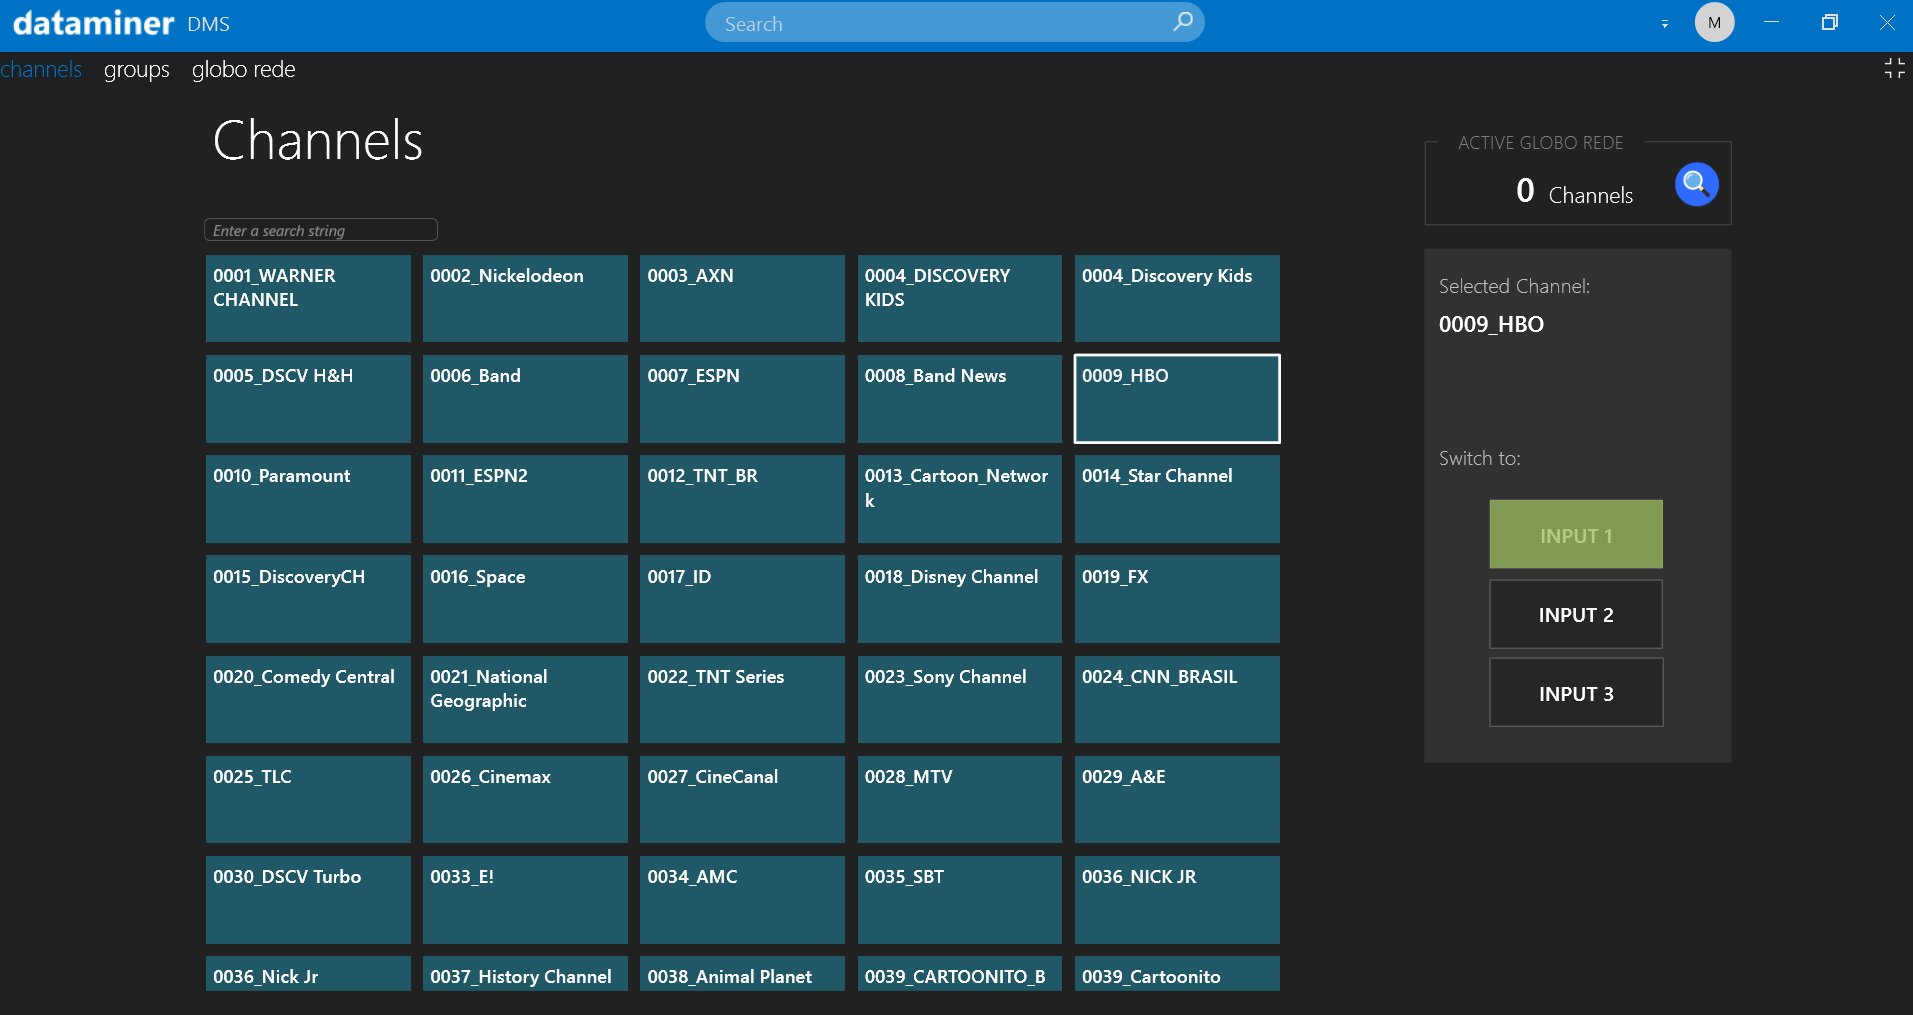This screenshot has height=1015, width=1913.
Task: Minimize the Dataminer window
Action: [1771, 22]
